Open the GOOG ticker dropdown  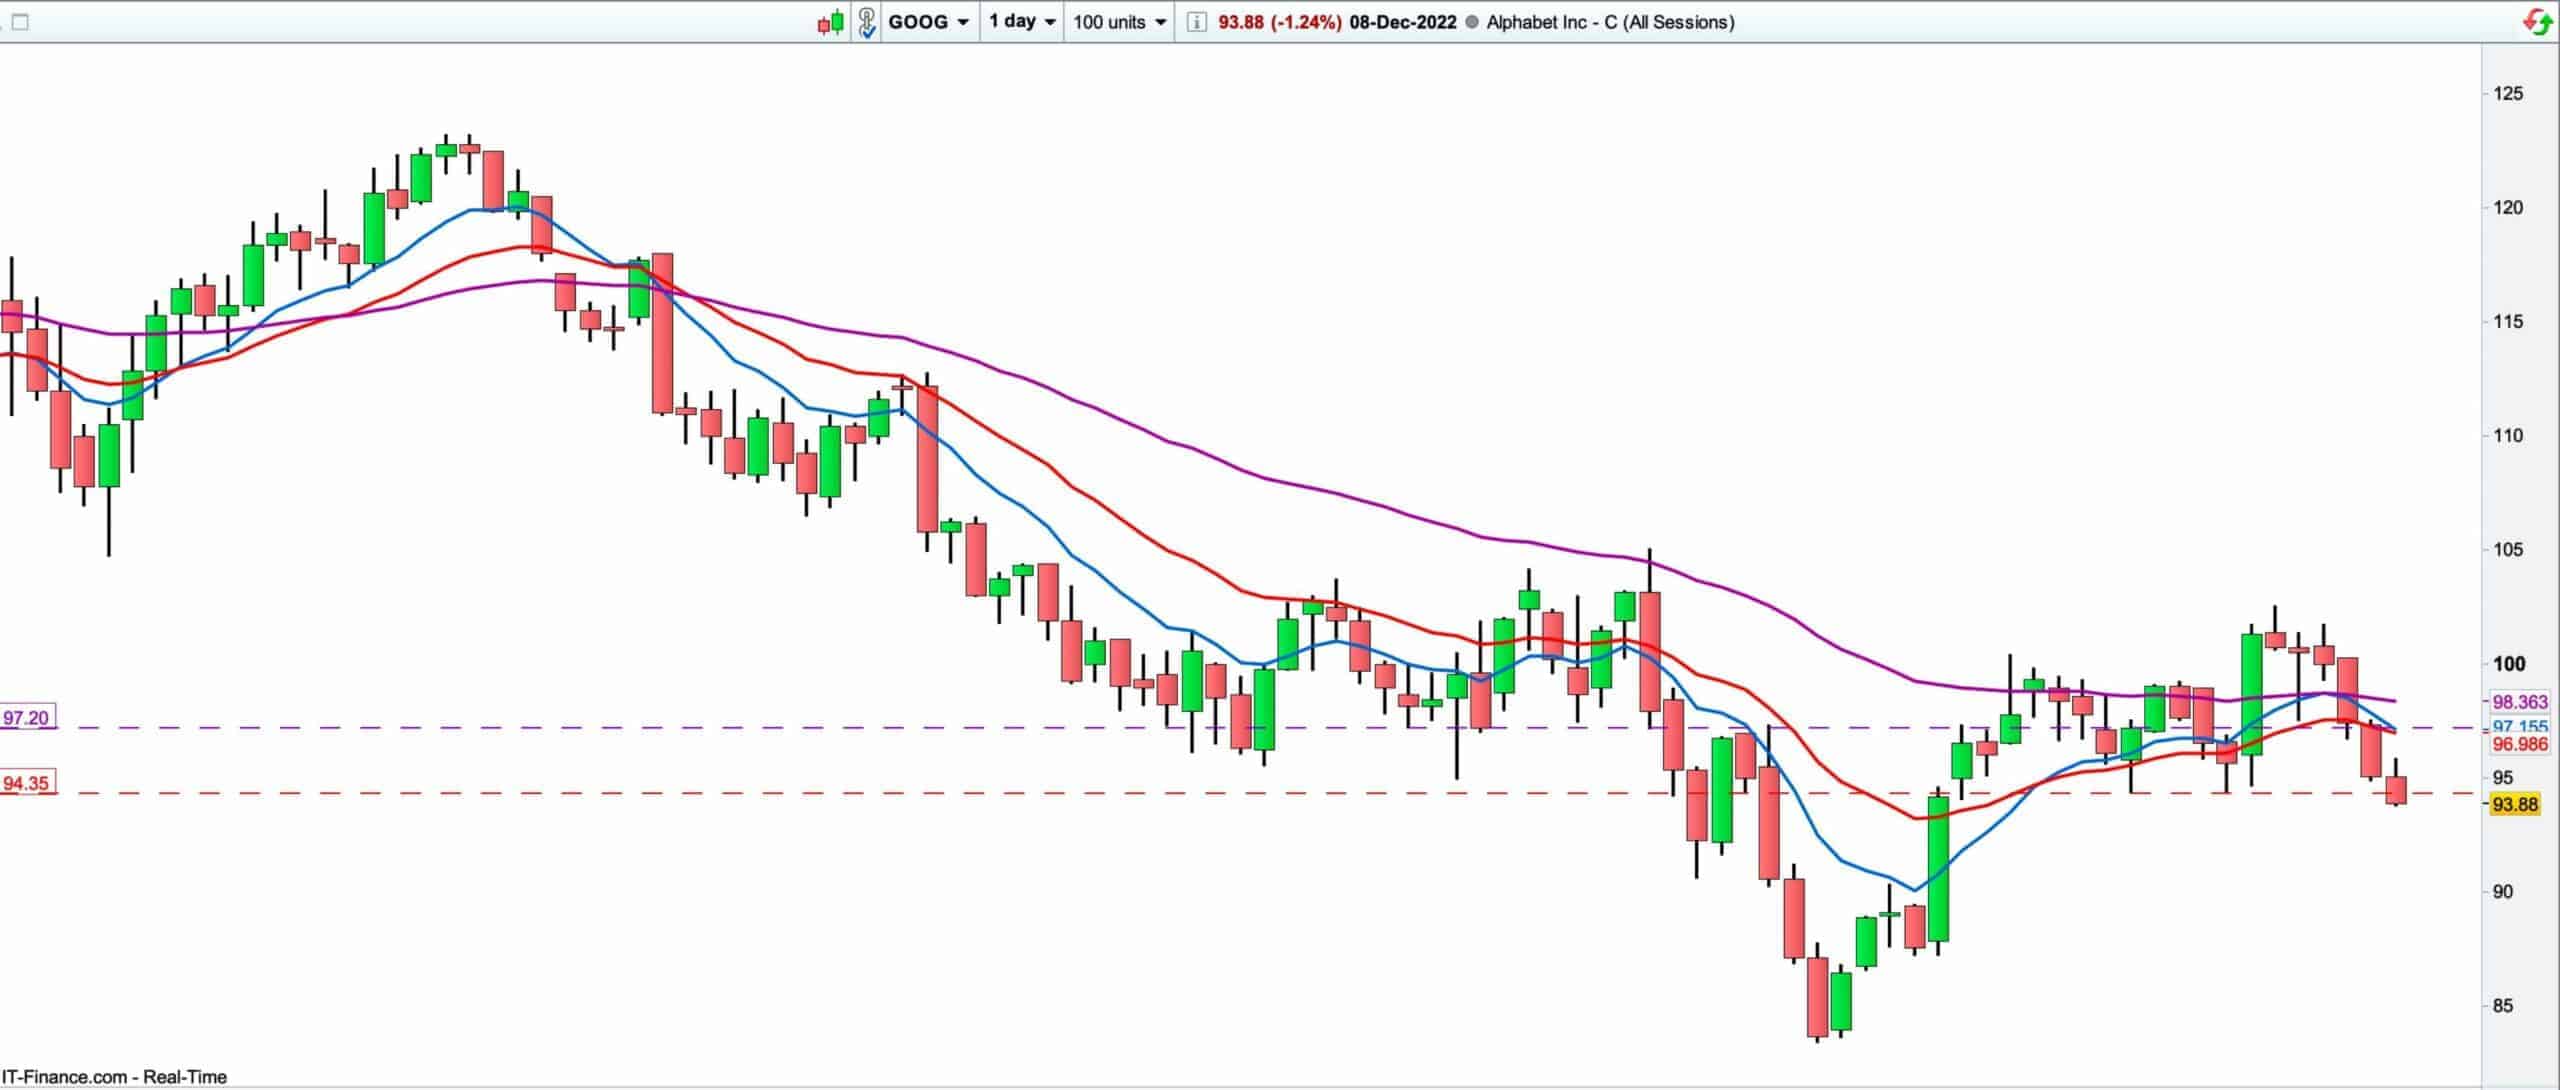(x=928, y=22)
